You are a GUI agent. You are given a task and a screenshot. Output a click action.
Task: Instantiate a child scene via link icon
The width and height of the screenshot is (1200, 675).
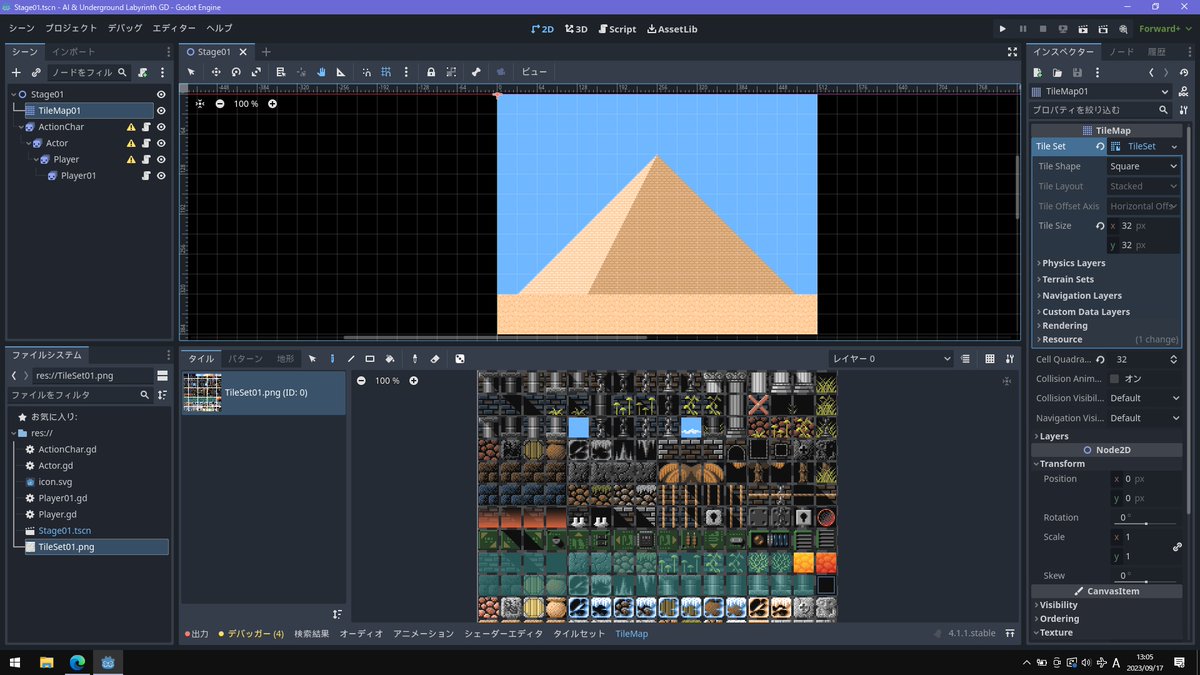coord(36,72)
